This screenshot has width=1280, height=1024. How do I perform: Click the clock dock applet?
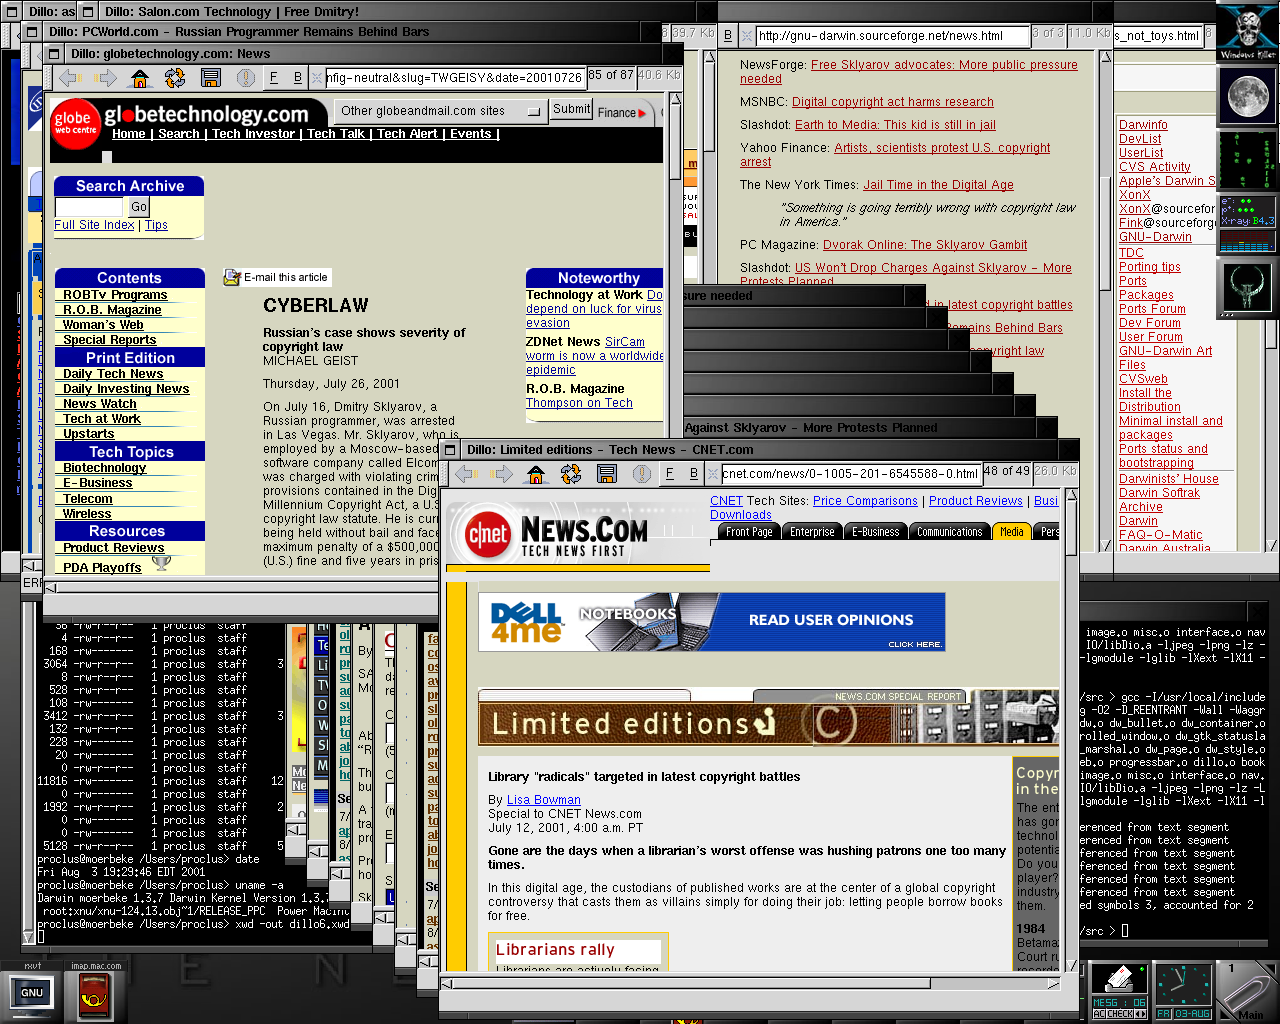[x=1183, y=991]
